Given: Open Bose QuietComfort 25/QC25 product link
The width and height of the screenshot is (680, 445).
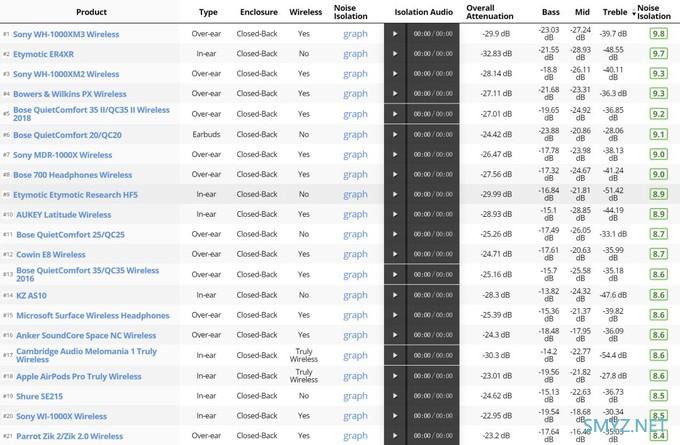Looking at the screenshot, I should [x=70, y=235].
